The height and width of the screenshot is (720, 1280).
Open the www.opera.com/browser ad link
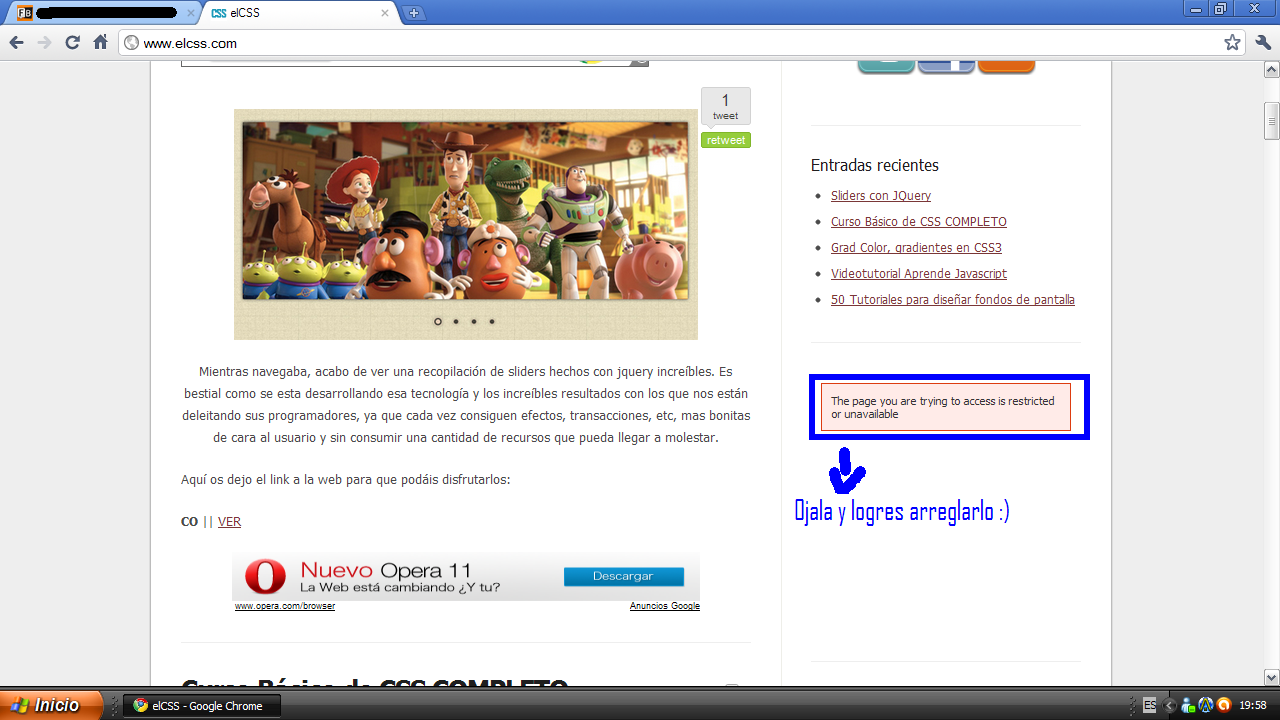pos(285,606)
